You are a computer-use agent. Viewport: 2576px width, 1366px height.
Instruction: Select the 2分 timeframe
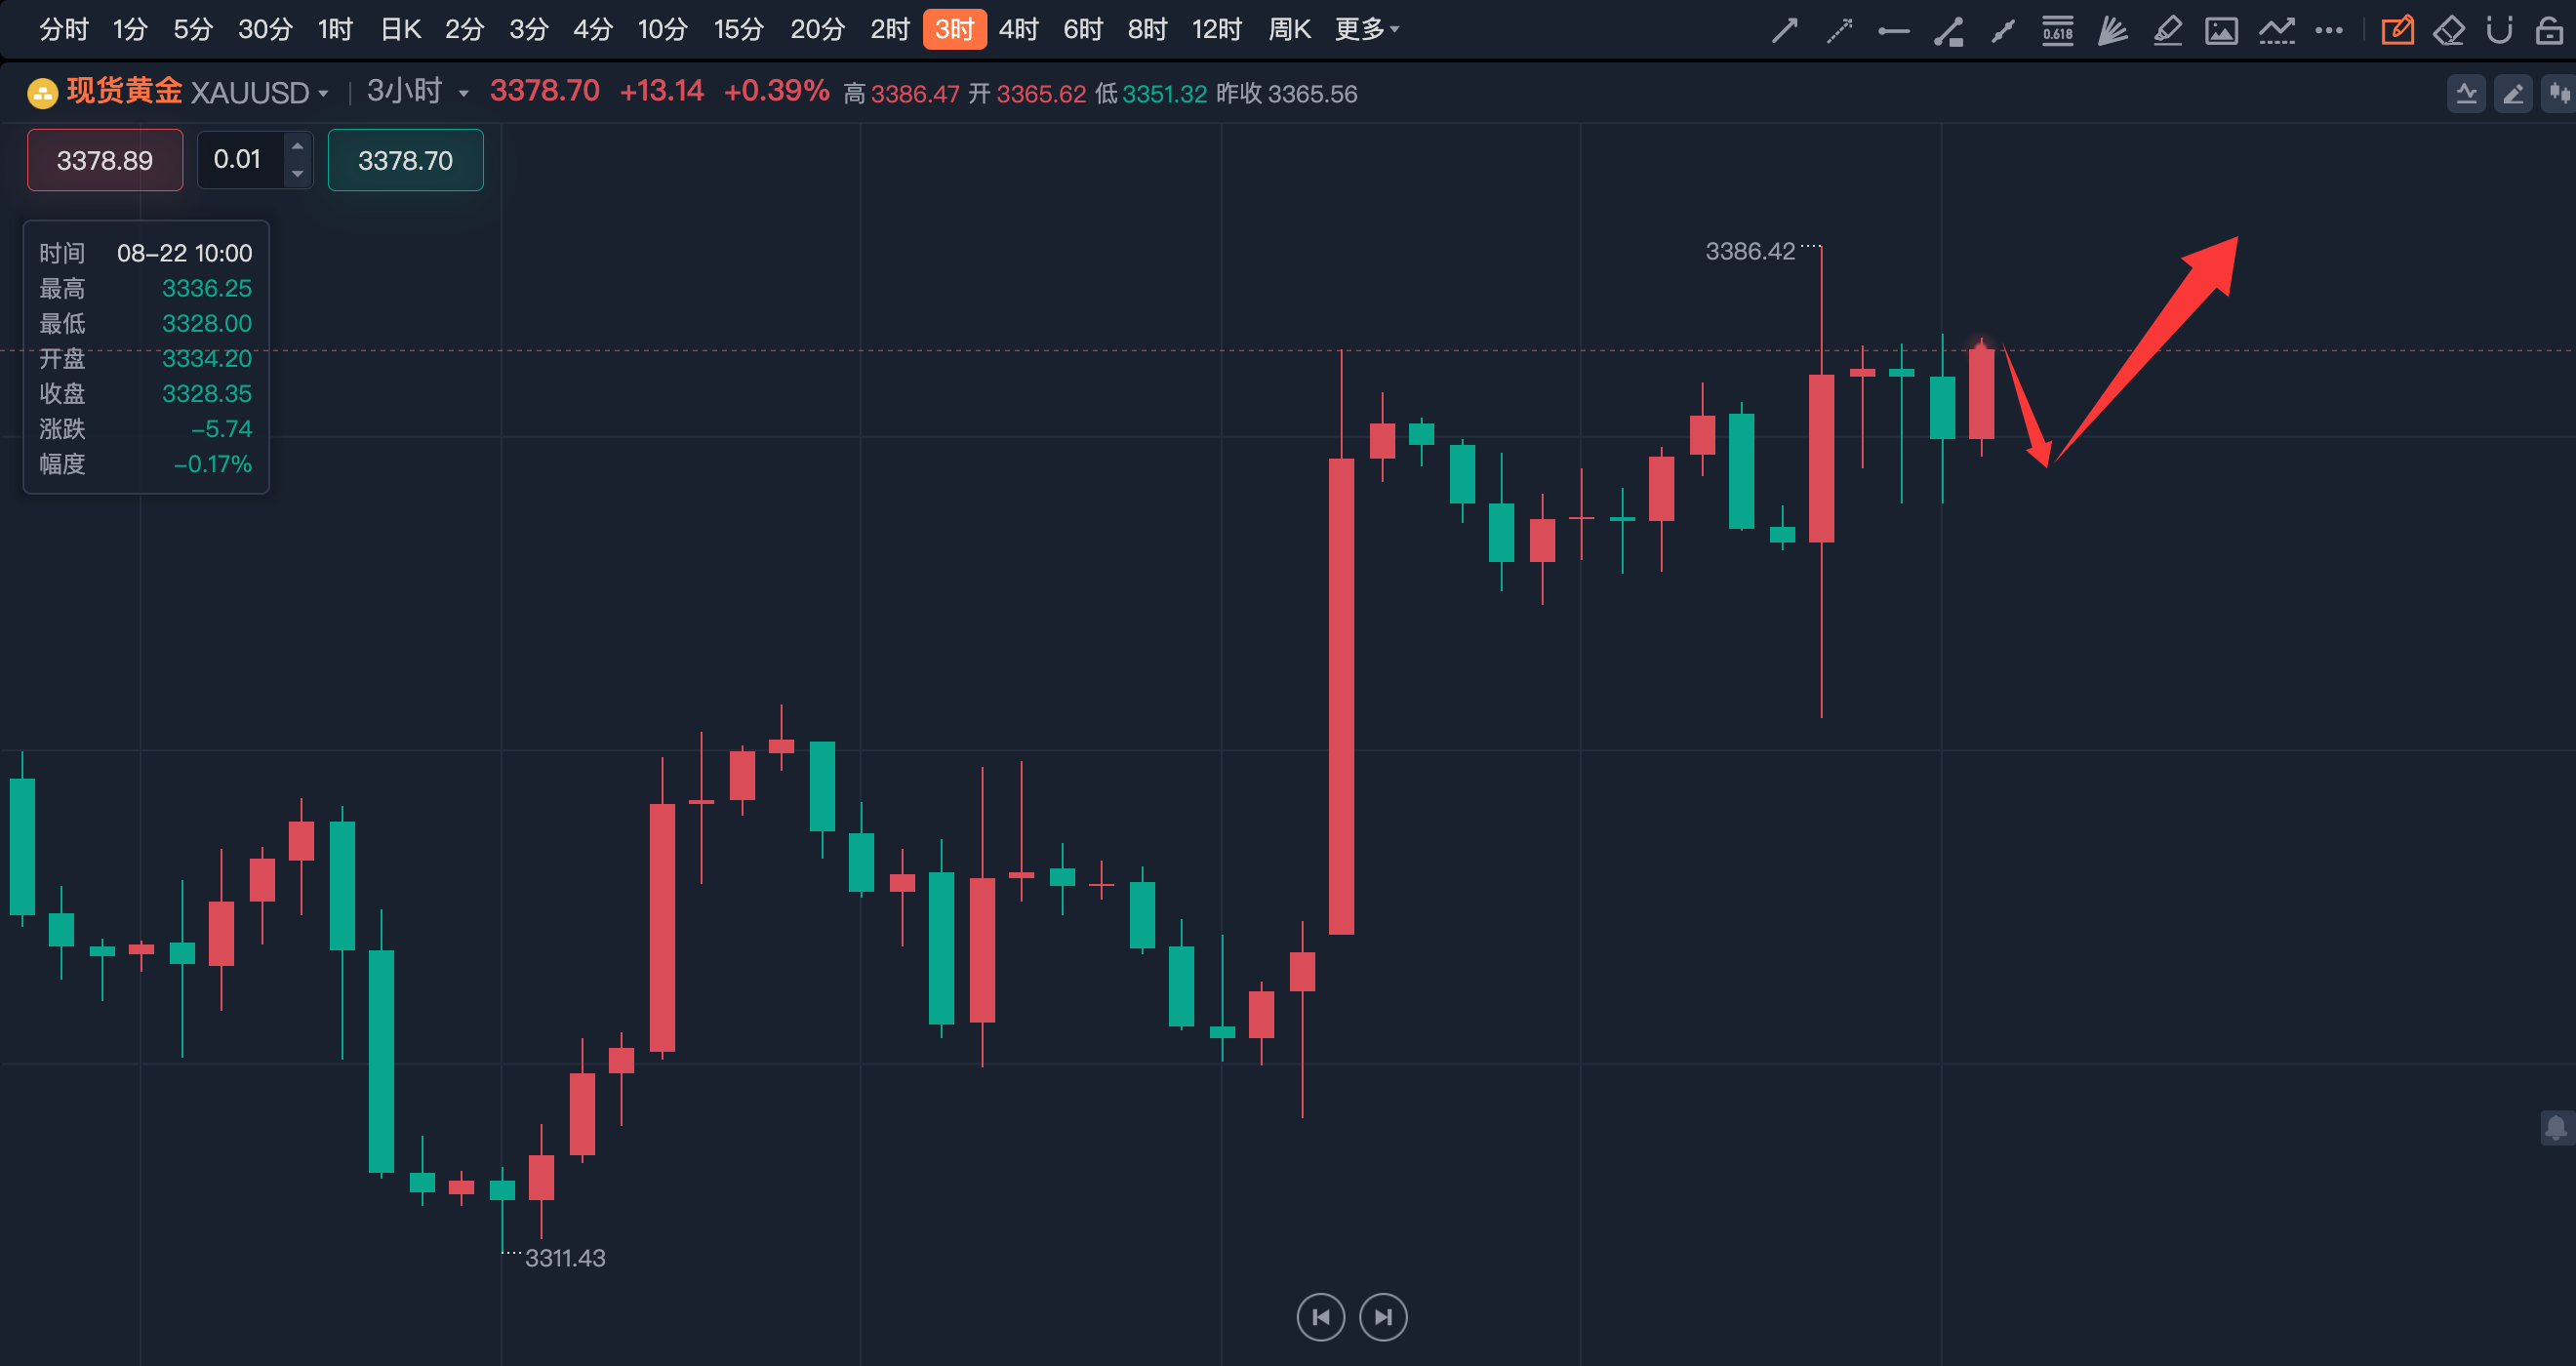coord(464,30)
